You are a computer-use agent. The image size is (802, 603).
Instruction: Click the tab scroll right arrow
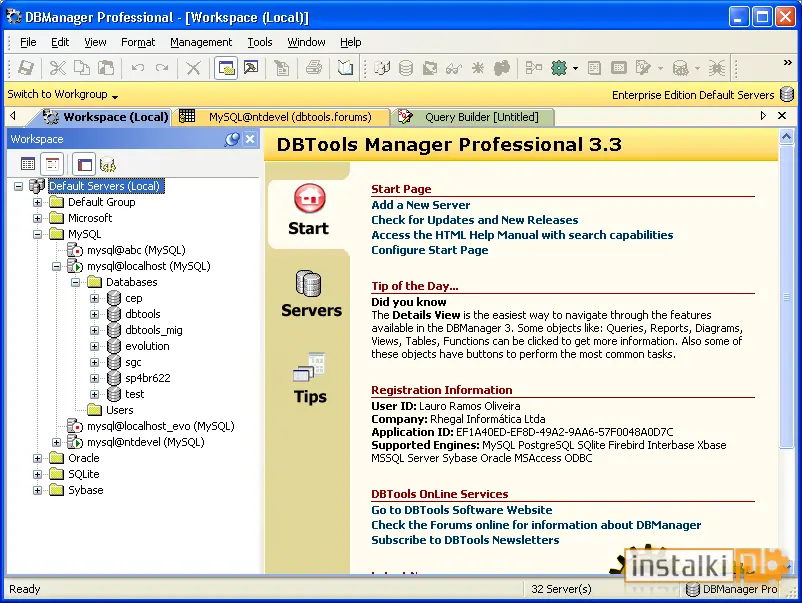763,116
